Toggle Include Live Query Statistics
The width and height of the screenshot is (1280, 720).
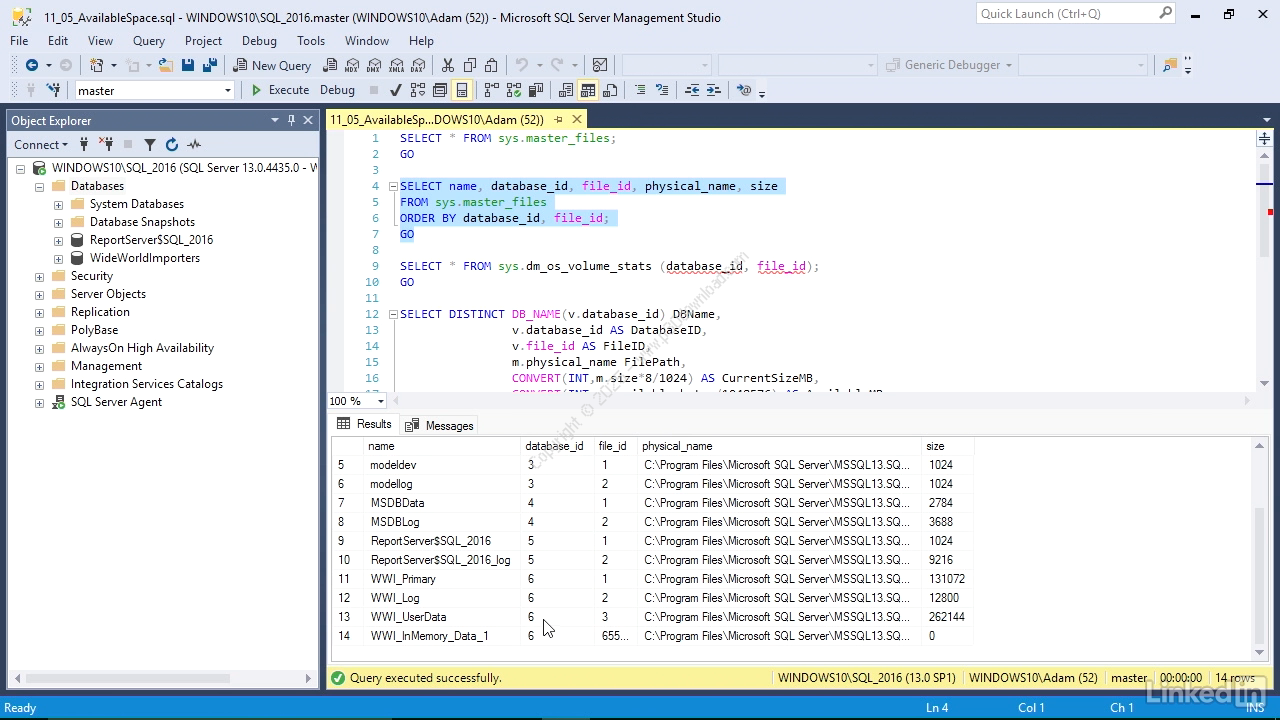point(513,90)
